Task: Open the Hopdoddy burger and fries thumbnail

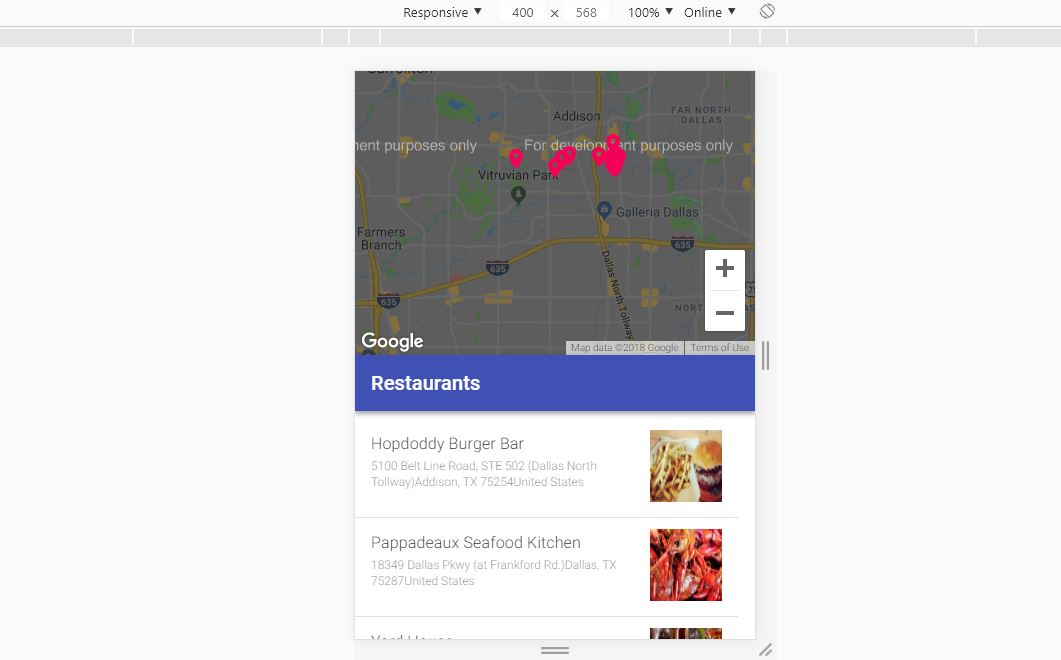Action: coord(685,466)
